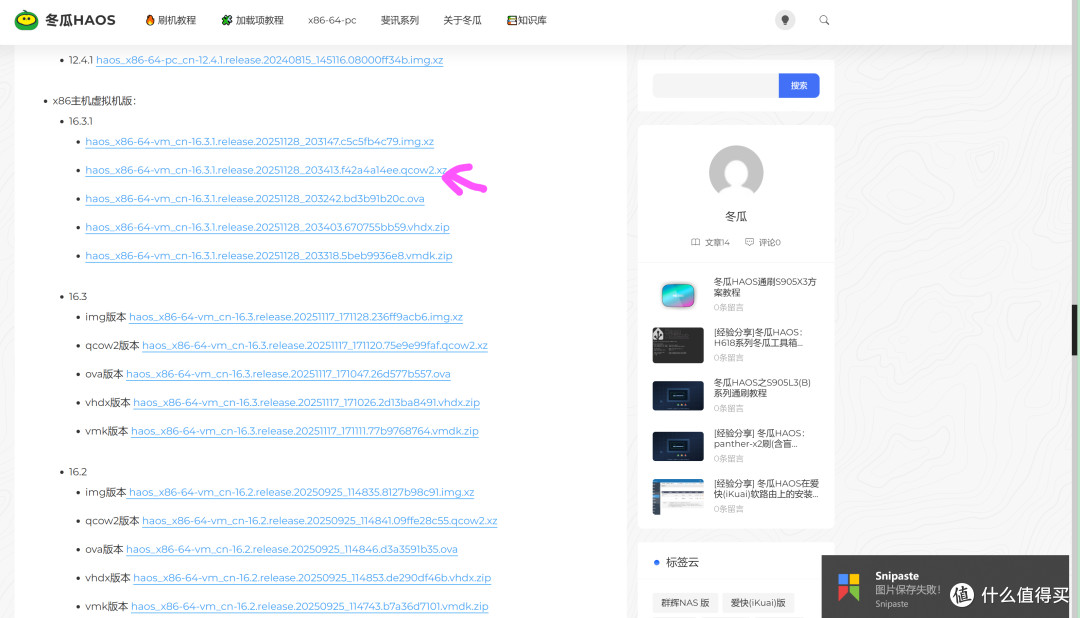
Task: Open the 资讯系列 menu item
Action: click(399, 20)
